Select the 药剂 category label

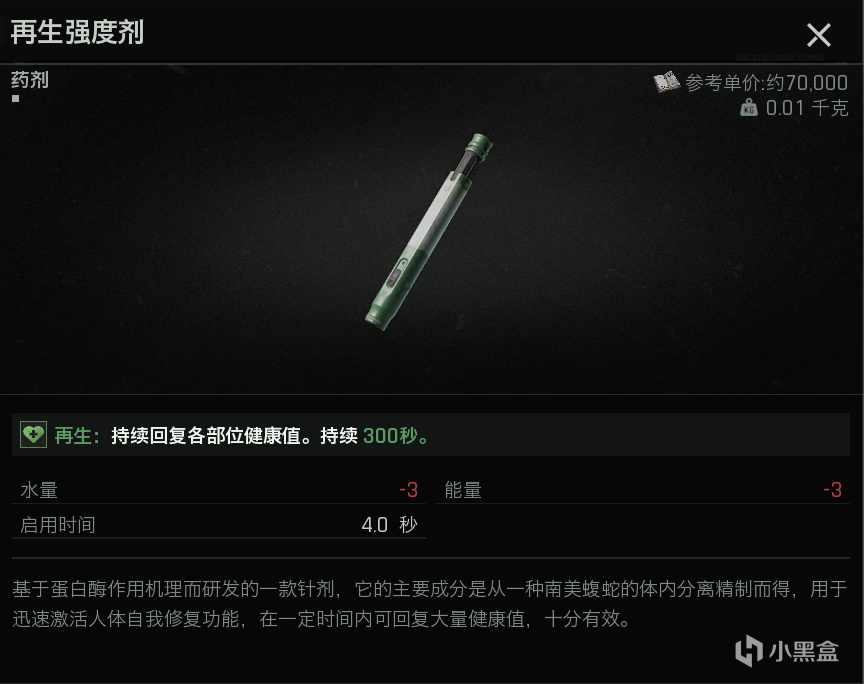pyautogui.click(x=30, y=80)
